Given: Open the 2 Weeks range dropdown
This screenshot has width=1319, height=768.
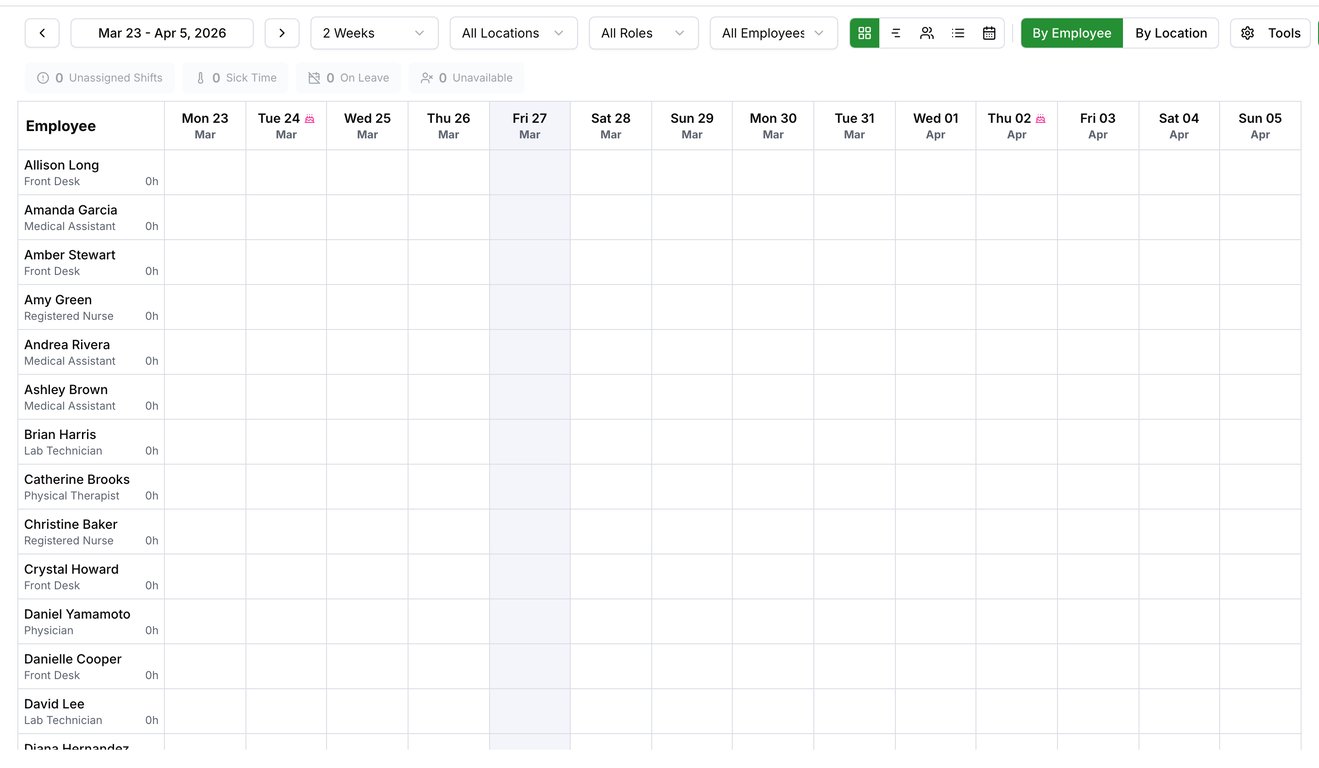Looking at the screenshot, I should (x=374, y=33).
